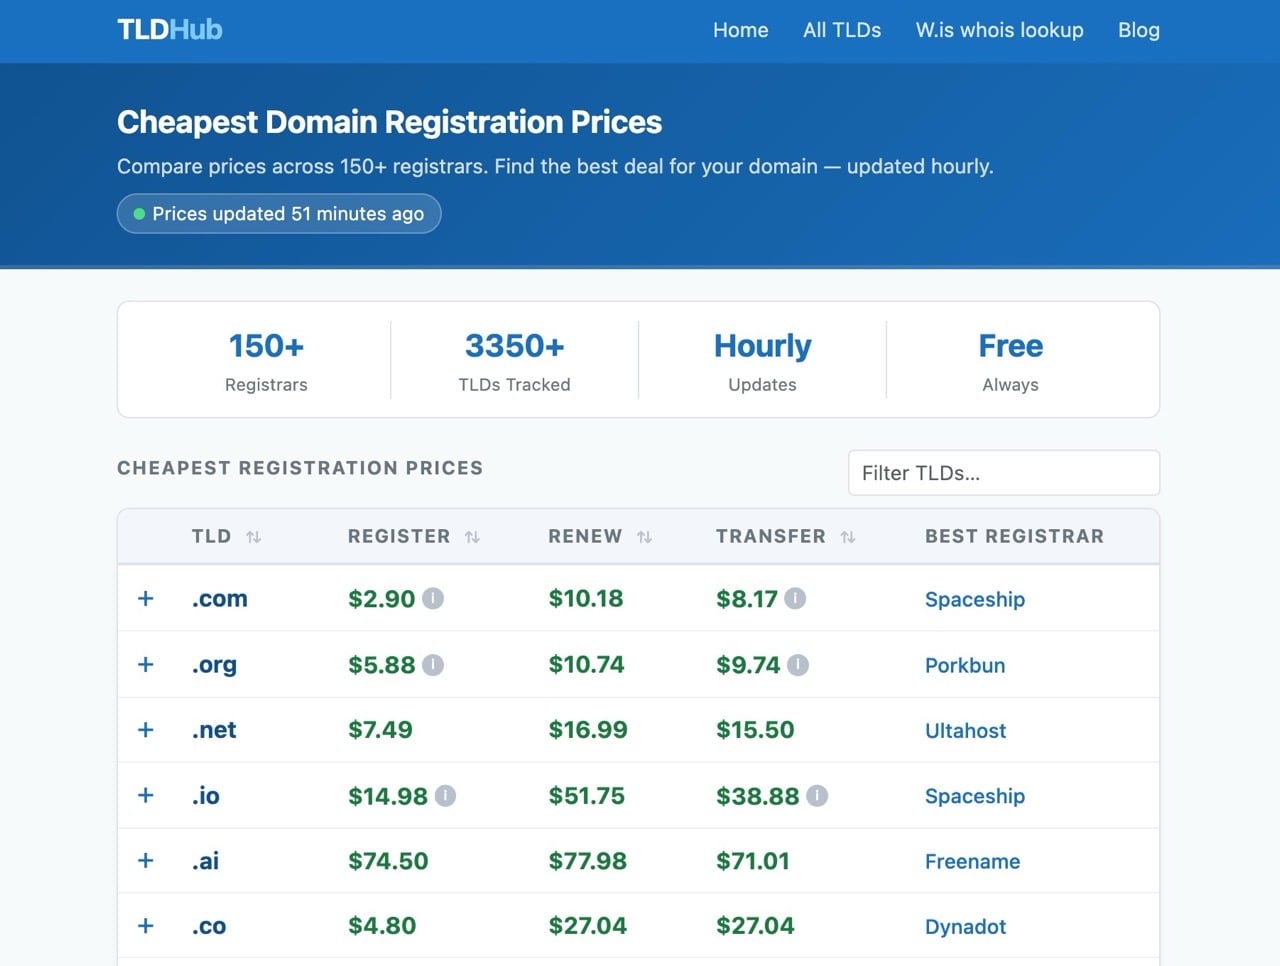Click info icon next to .io $14.98 price

[445, 796]
